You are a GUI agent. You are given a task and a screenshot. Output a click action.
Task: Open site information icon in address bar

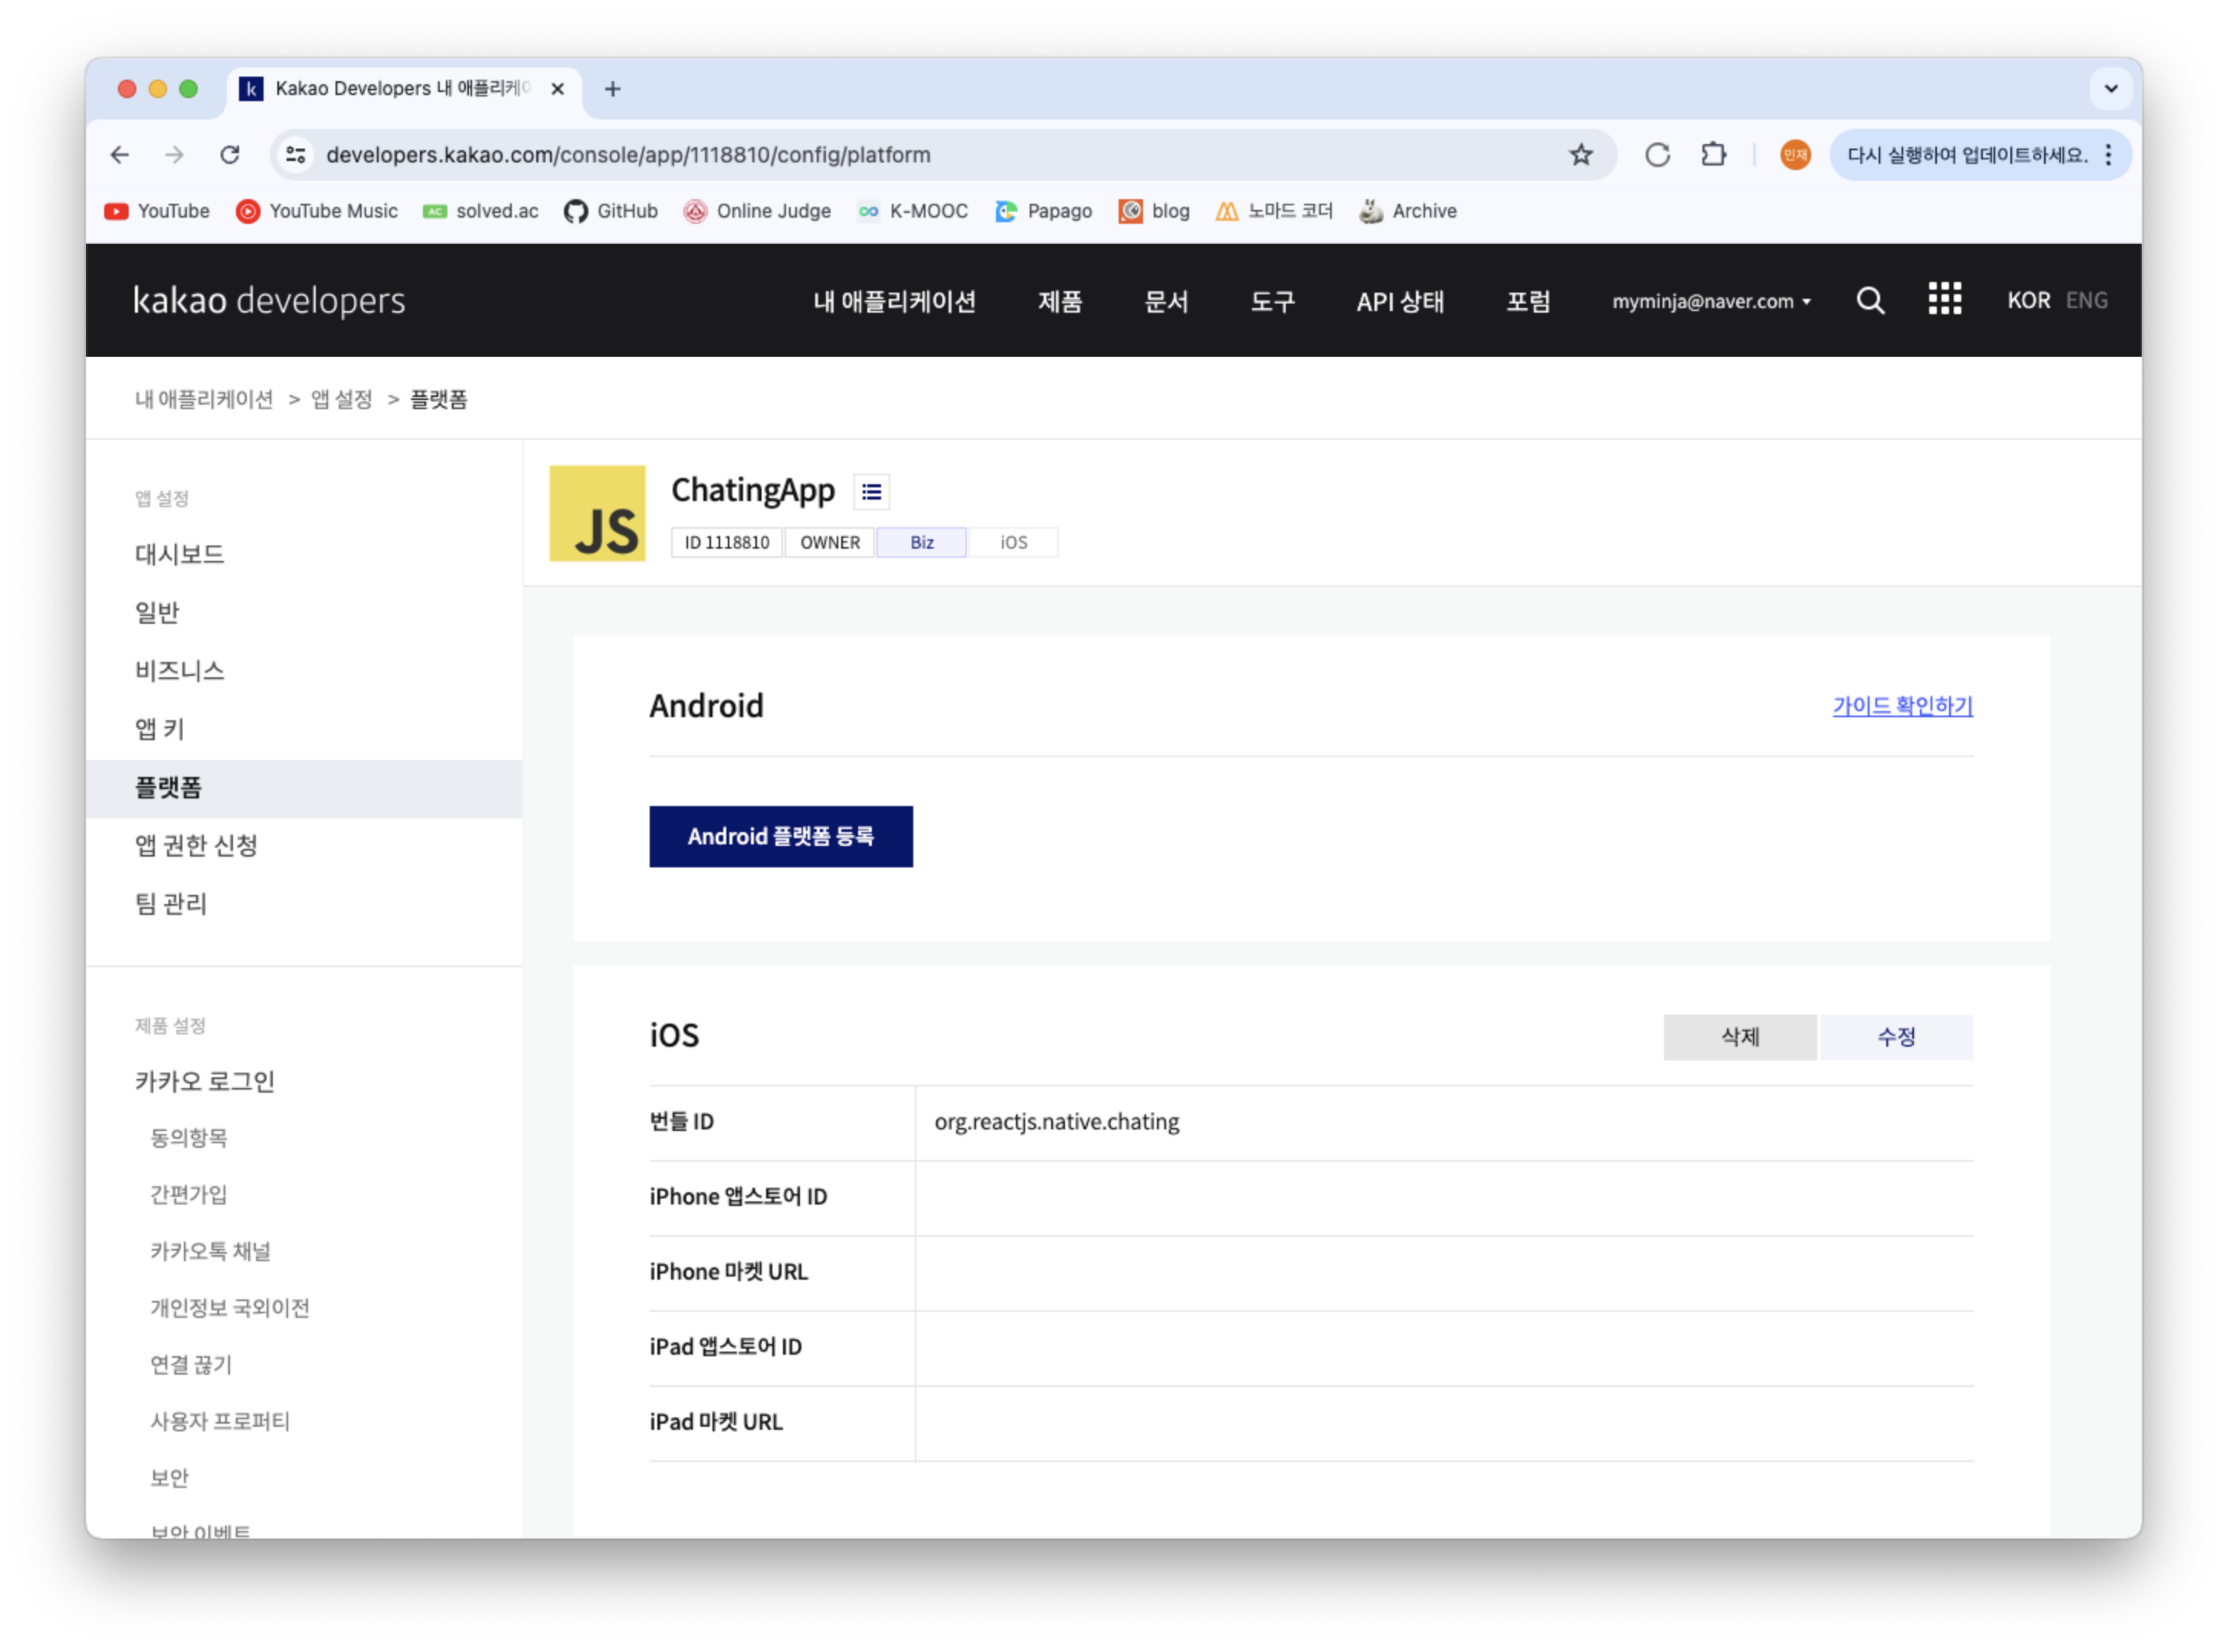click(296, 155)
